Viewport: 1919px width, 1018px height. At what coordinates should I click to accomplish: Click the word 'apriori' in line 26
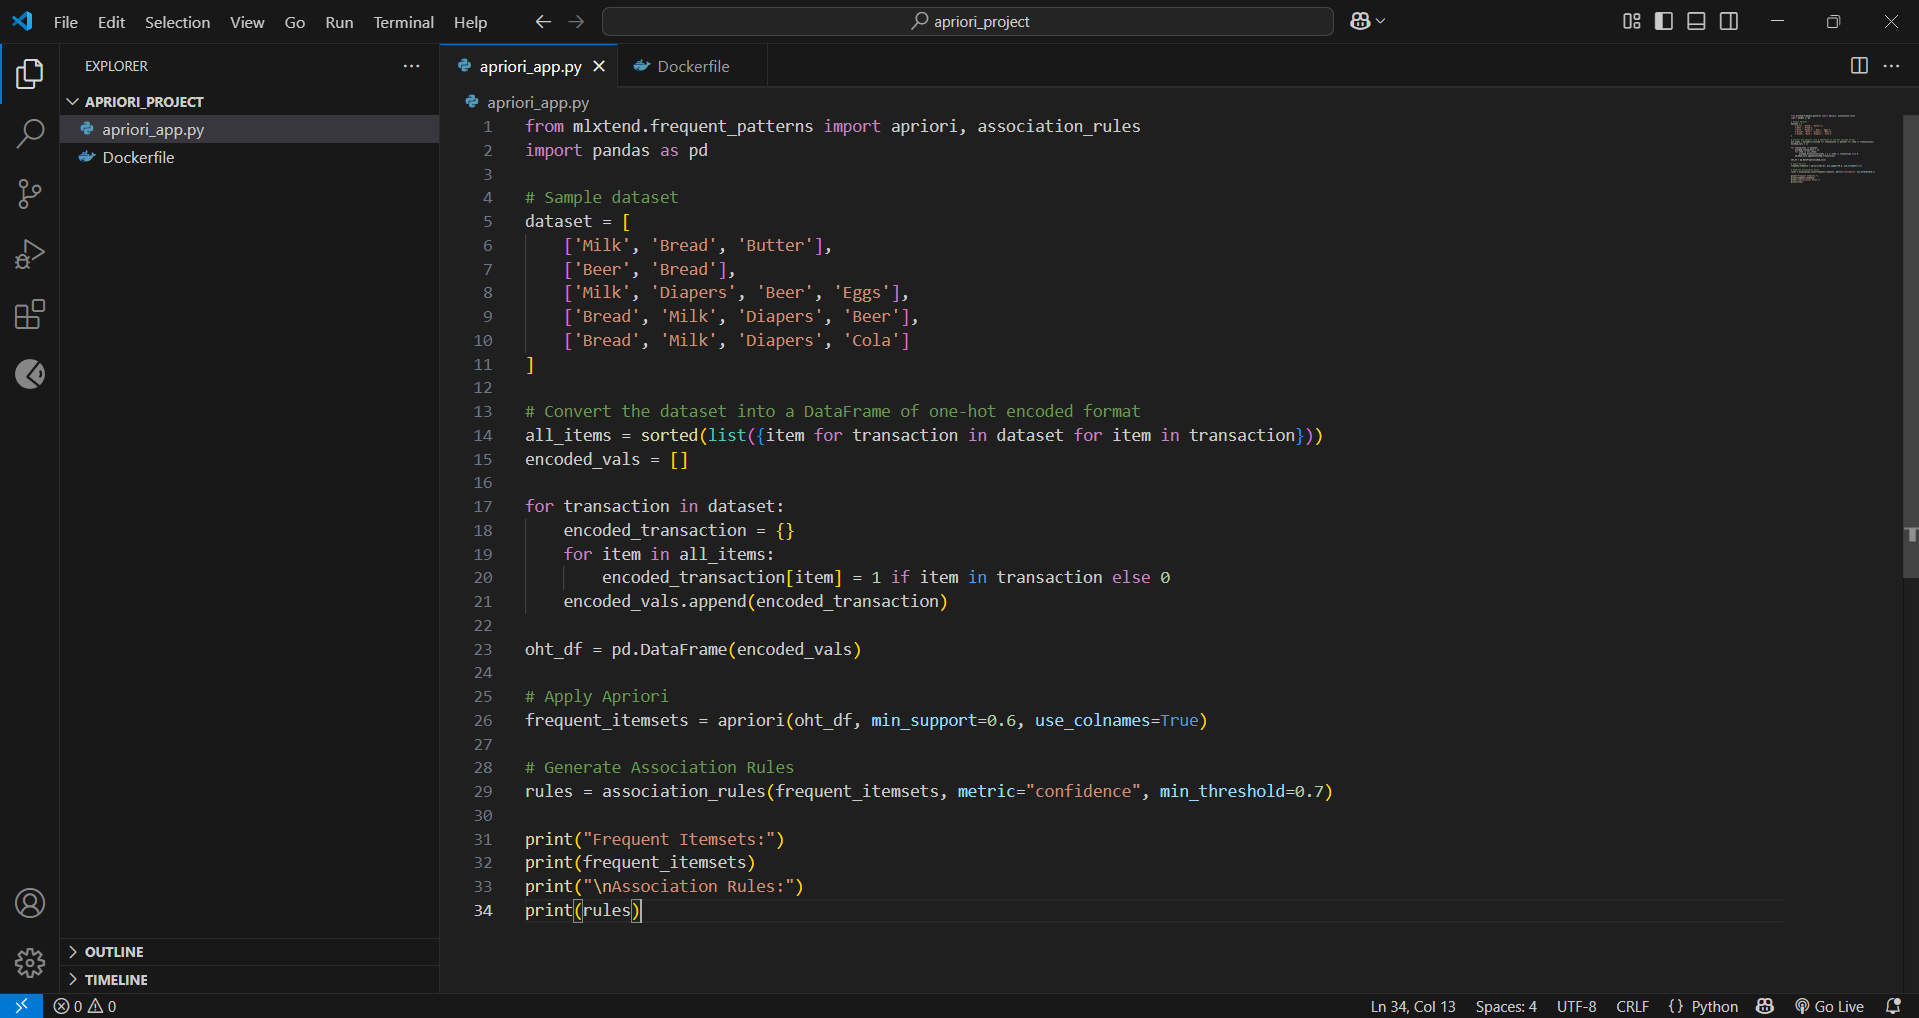point(750,720)
